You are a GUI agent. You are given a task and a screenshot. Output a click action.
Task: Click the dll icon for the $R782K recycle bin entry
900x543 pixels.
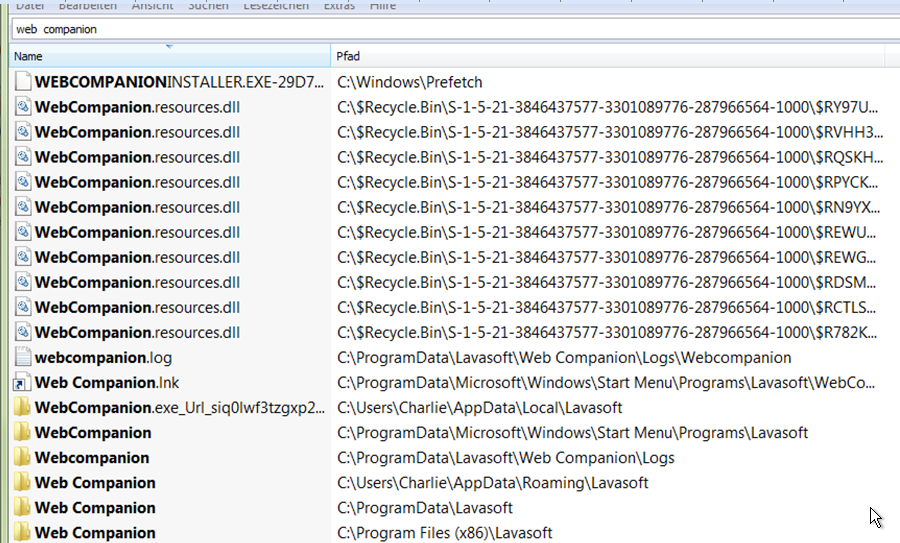pos(23,332)
